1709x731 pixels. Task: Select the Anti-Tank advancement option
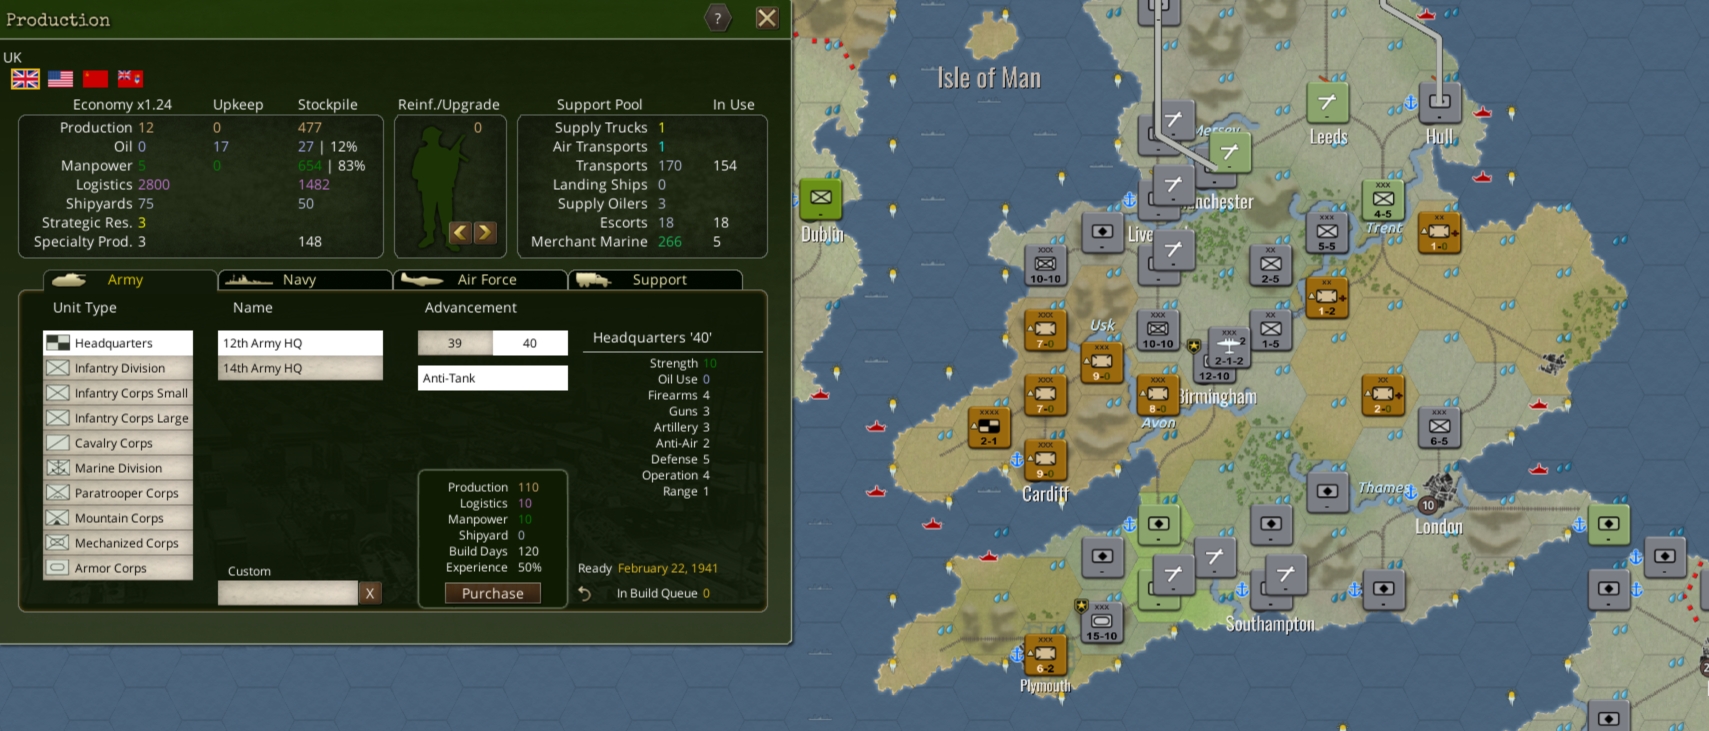pyautogui.click(x=492, y=378)
